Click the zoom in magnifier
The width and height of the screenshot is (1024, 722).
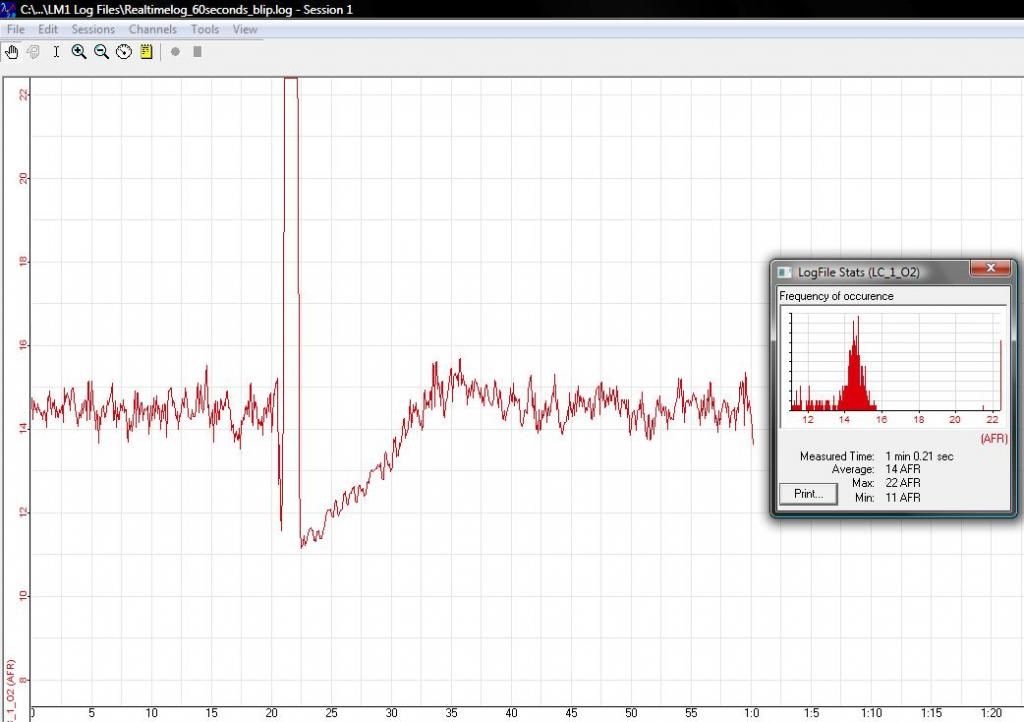[79, 51]
